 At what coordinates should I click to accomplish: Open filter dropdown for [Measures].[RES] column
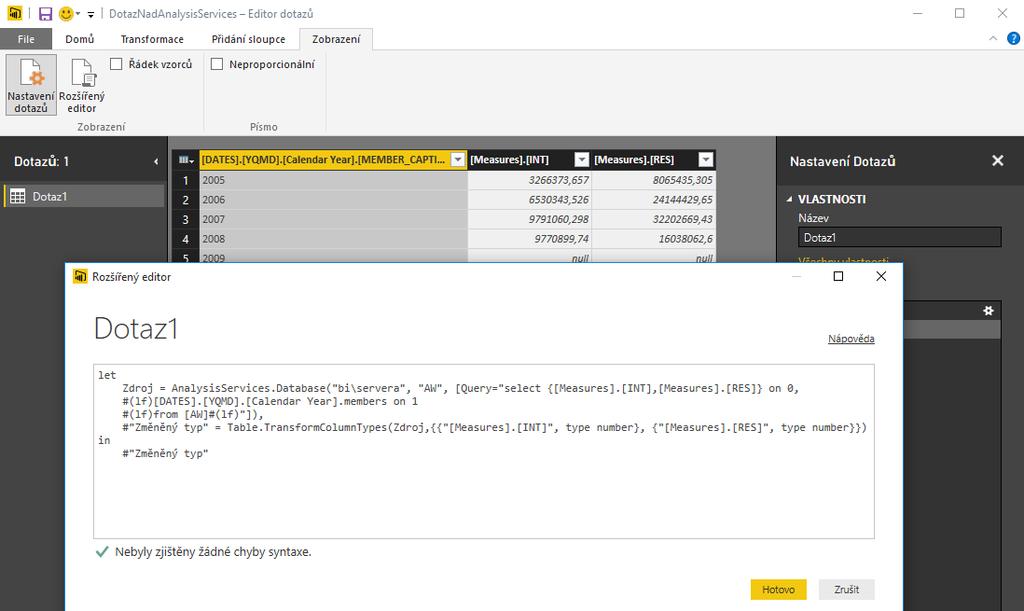point(705,160)
